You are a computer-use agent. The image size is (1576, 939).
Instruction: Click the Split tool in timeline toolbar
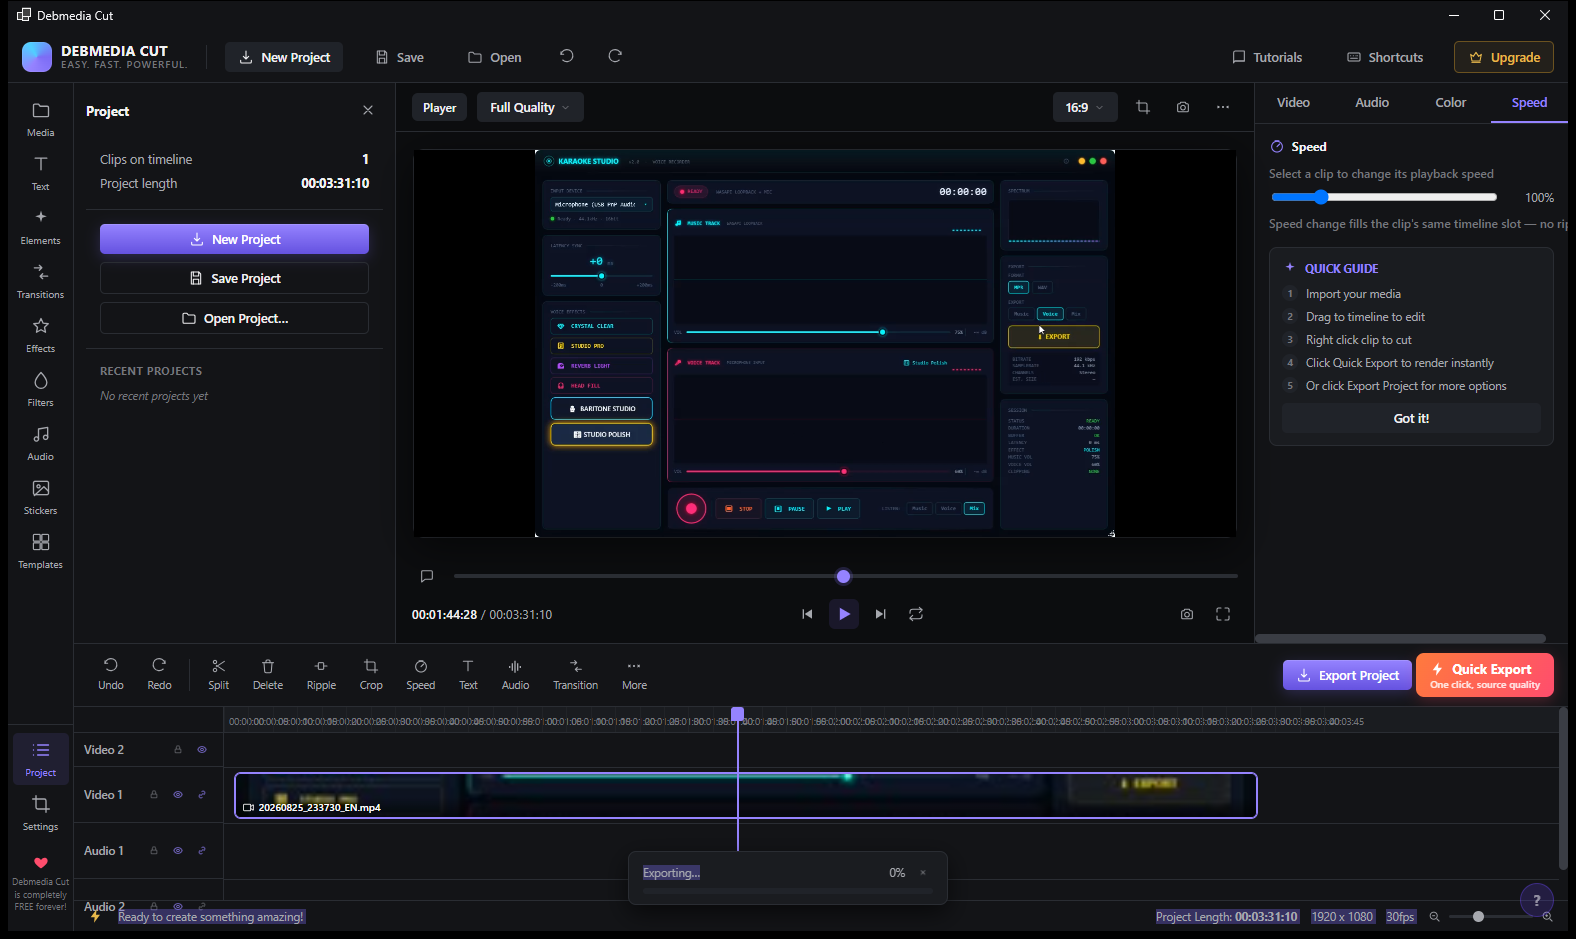[218, 674]
